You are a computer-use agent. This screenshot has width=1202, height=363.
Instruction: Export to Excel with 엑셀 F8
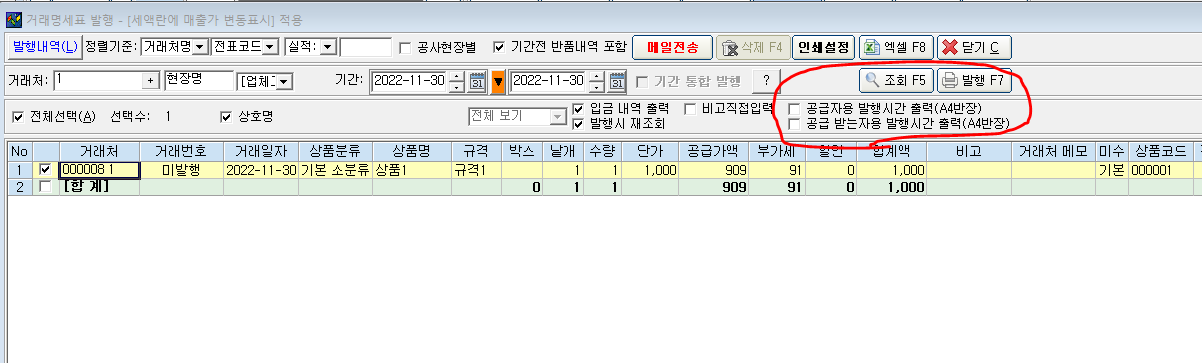coord(897,47)
